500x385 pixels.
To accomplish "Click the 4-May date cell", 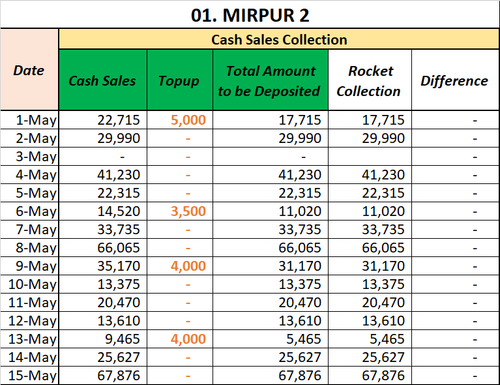I will coord(29,175).
